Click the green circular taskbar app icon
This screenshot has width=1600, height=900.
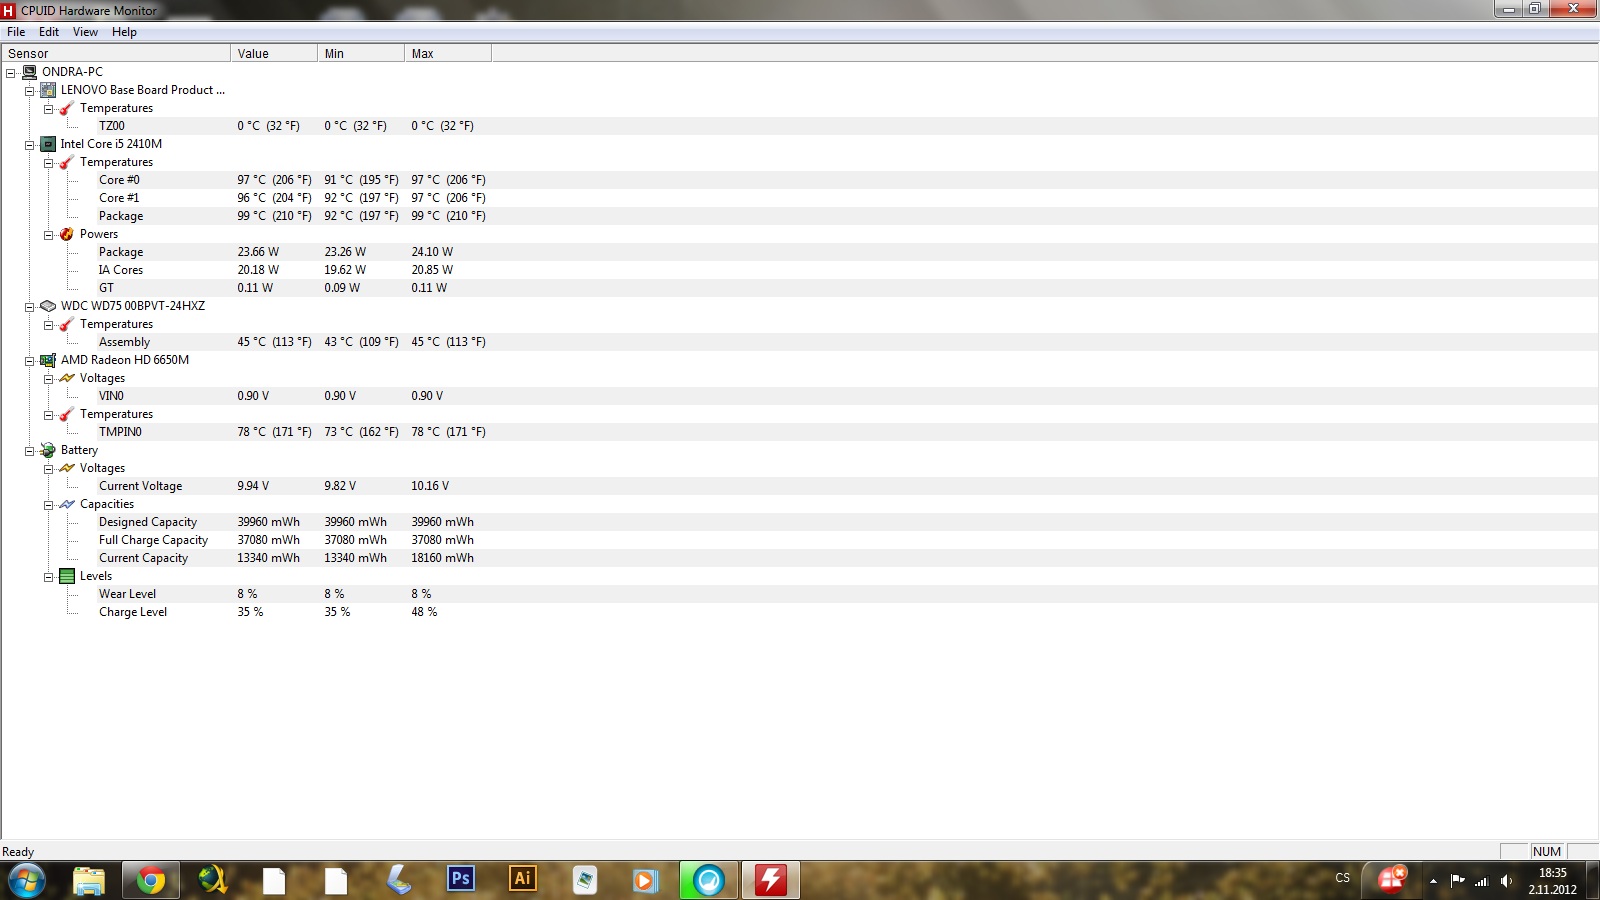tap(708, 881)
